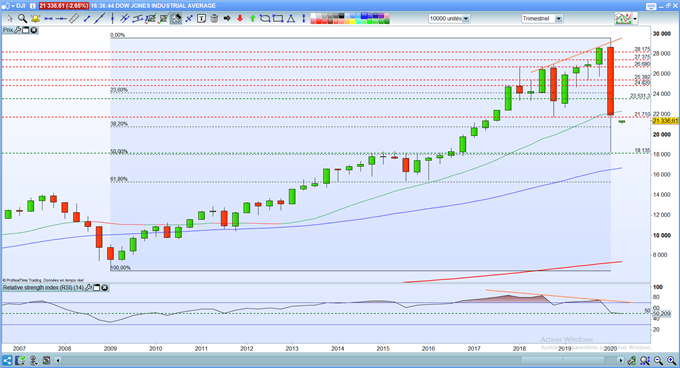Choose the long trend line tool
Viewport: 680px width, 368px height.
tap(100, 19)
